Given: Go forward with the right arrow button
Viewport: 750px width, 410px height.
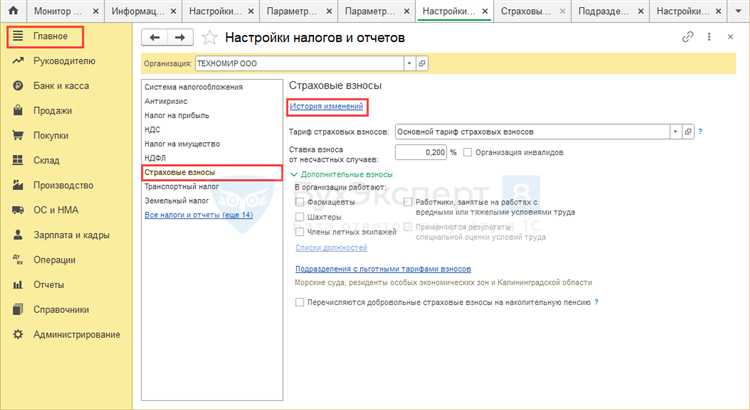Looking at the screenshot, I should pos(180,37).
